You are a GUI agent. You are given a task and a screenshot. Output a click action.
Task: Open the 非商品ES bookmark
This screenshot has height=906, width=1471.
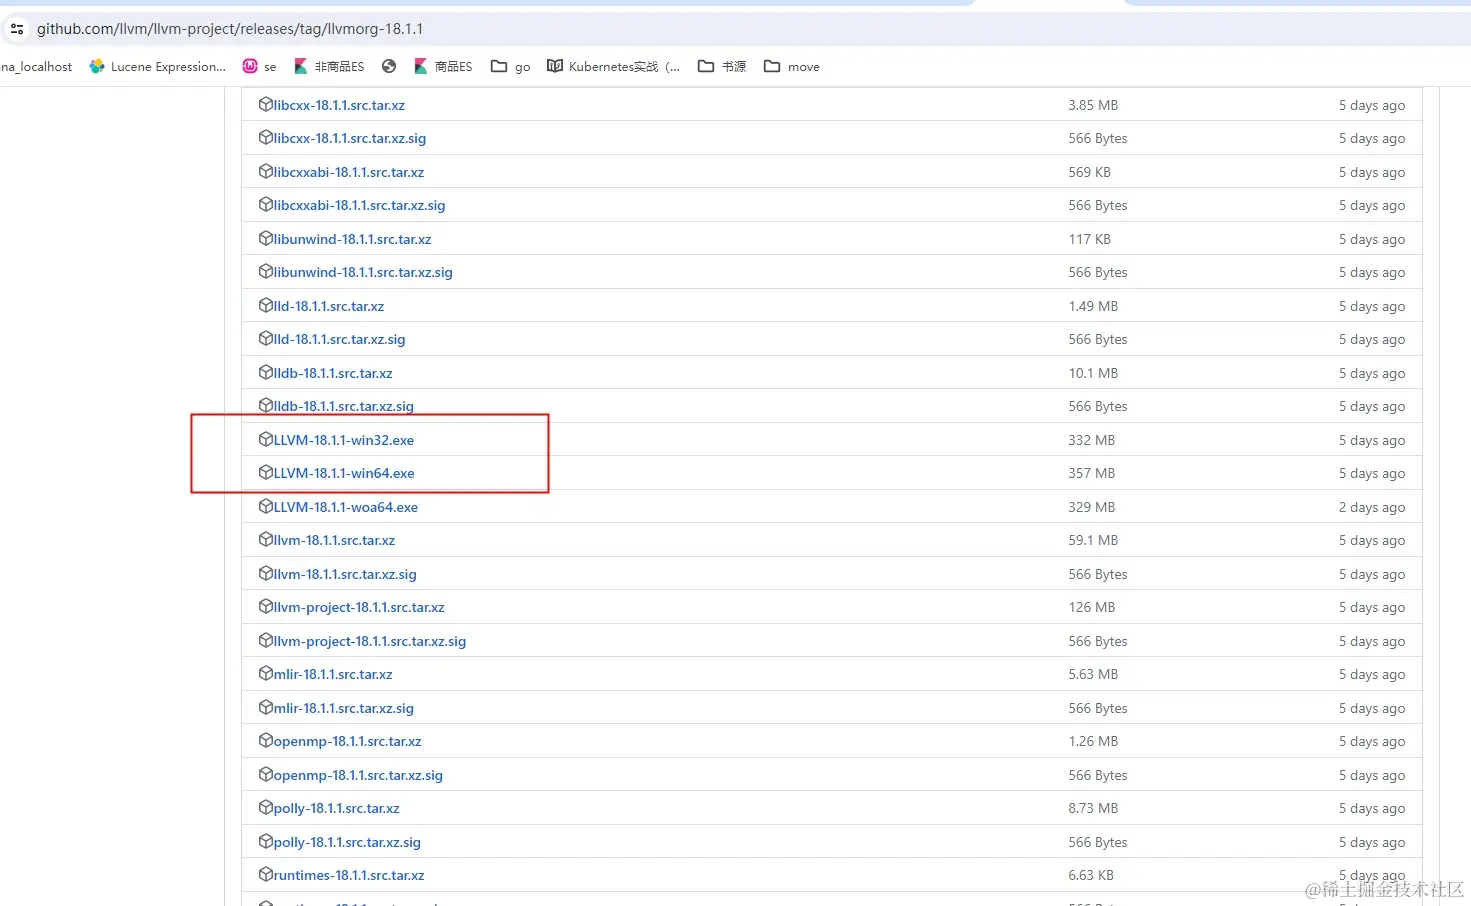[x=329, y=67]
